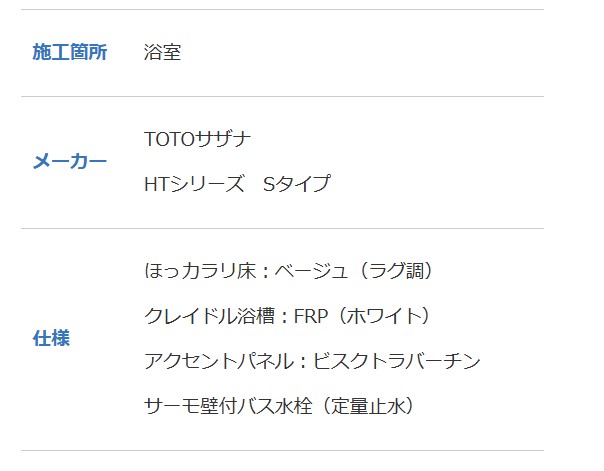This screenshot has width=604, height=471.
Task: Click the Sタイプ text
Action: point(296,184)
